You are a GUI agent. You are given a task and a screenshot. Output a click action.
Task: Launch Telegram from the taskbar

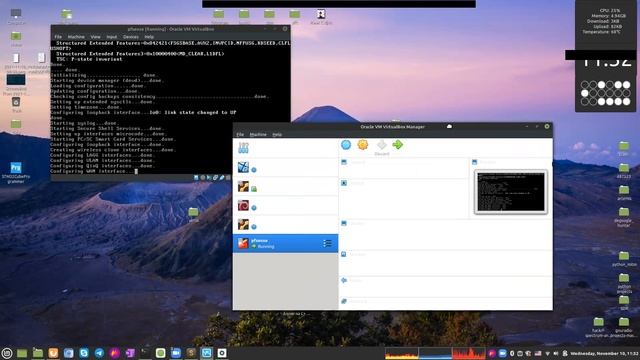[x=99, y=353]
